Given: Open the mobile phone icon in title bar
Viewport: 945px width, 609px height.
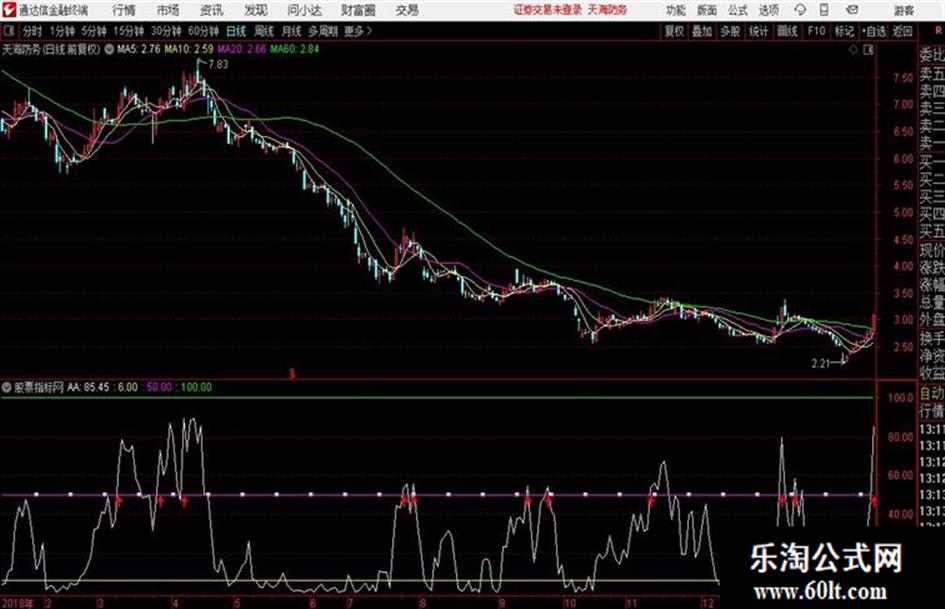Looking at the screenshot, I should coord(824,10).
